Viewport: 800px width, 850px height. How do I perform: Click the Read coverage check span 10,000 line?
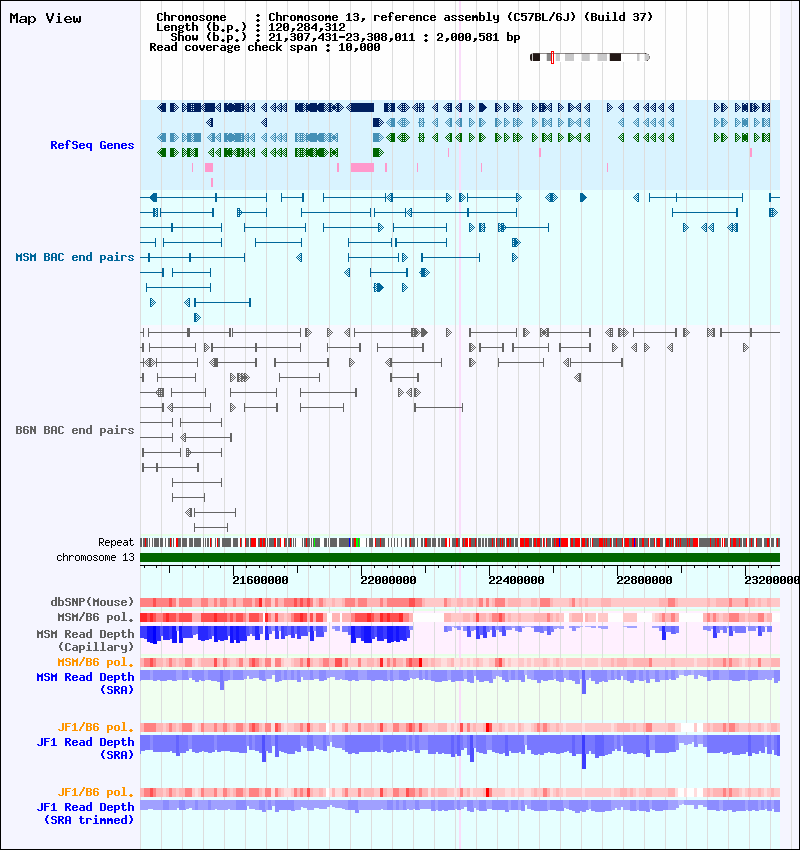point(264,48)
